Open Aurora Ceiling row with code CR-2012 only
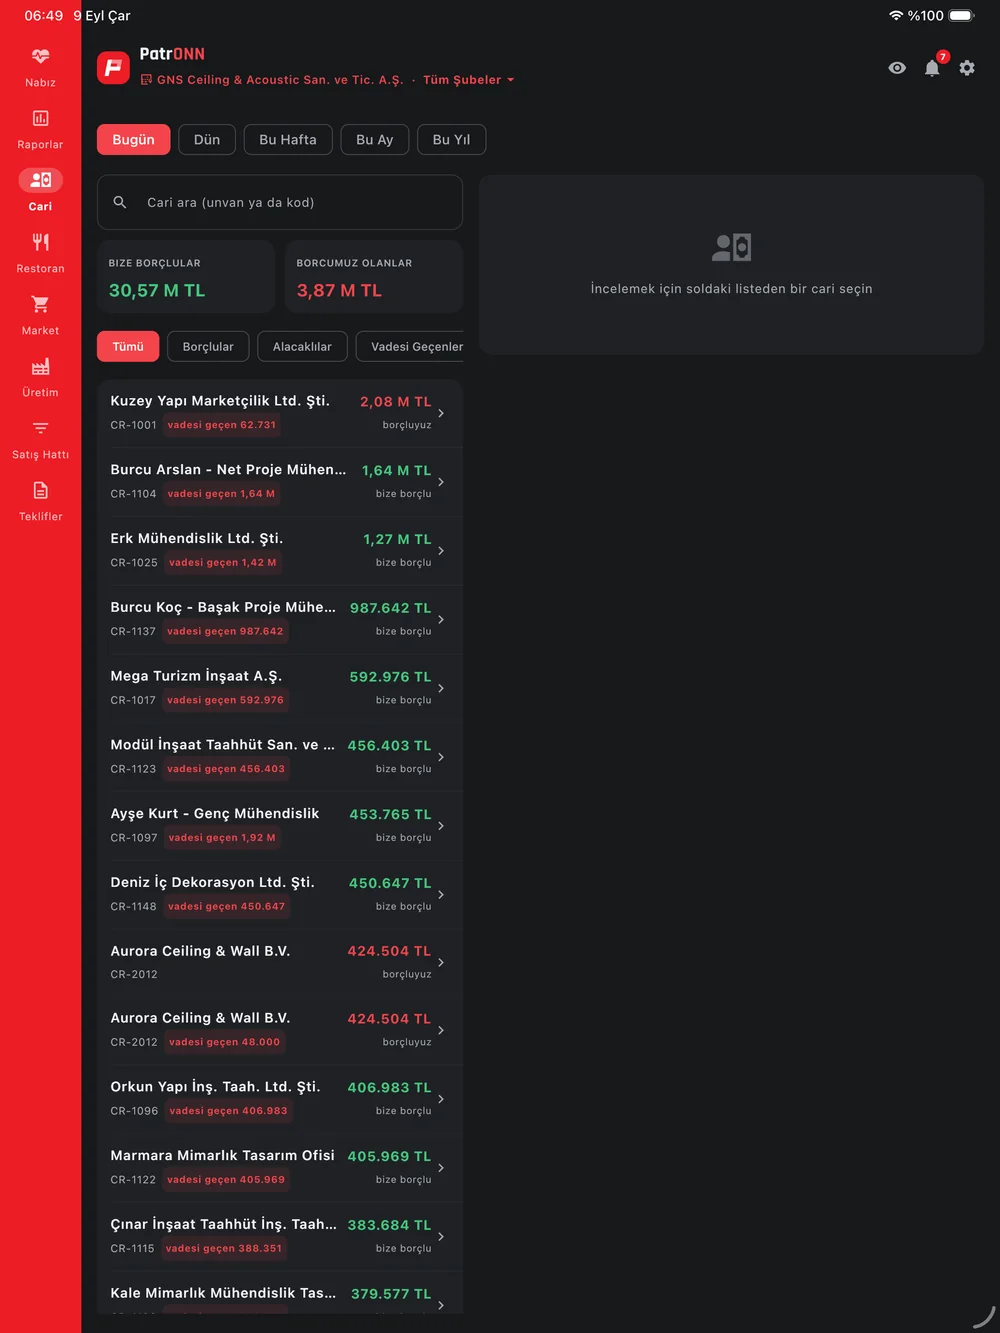Viewport: 1000px width, 1333px height. tap(280, 962)
